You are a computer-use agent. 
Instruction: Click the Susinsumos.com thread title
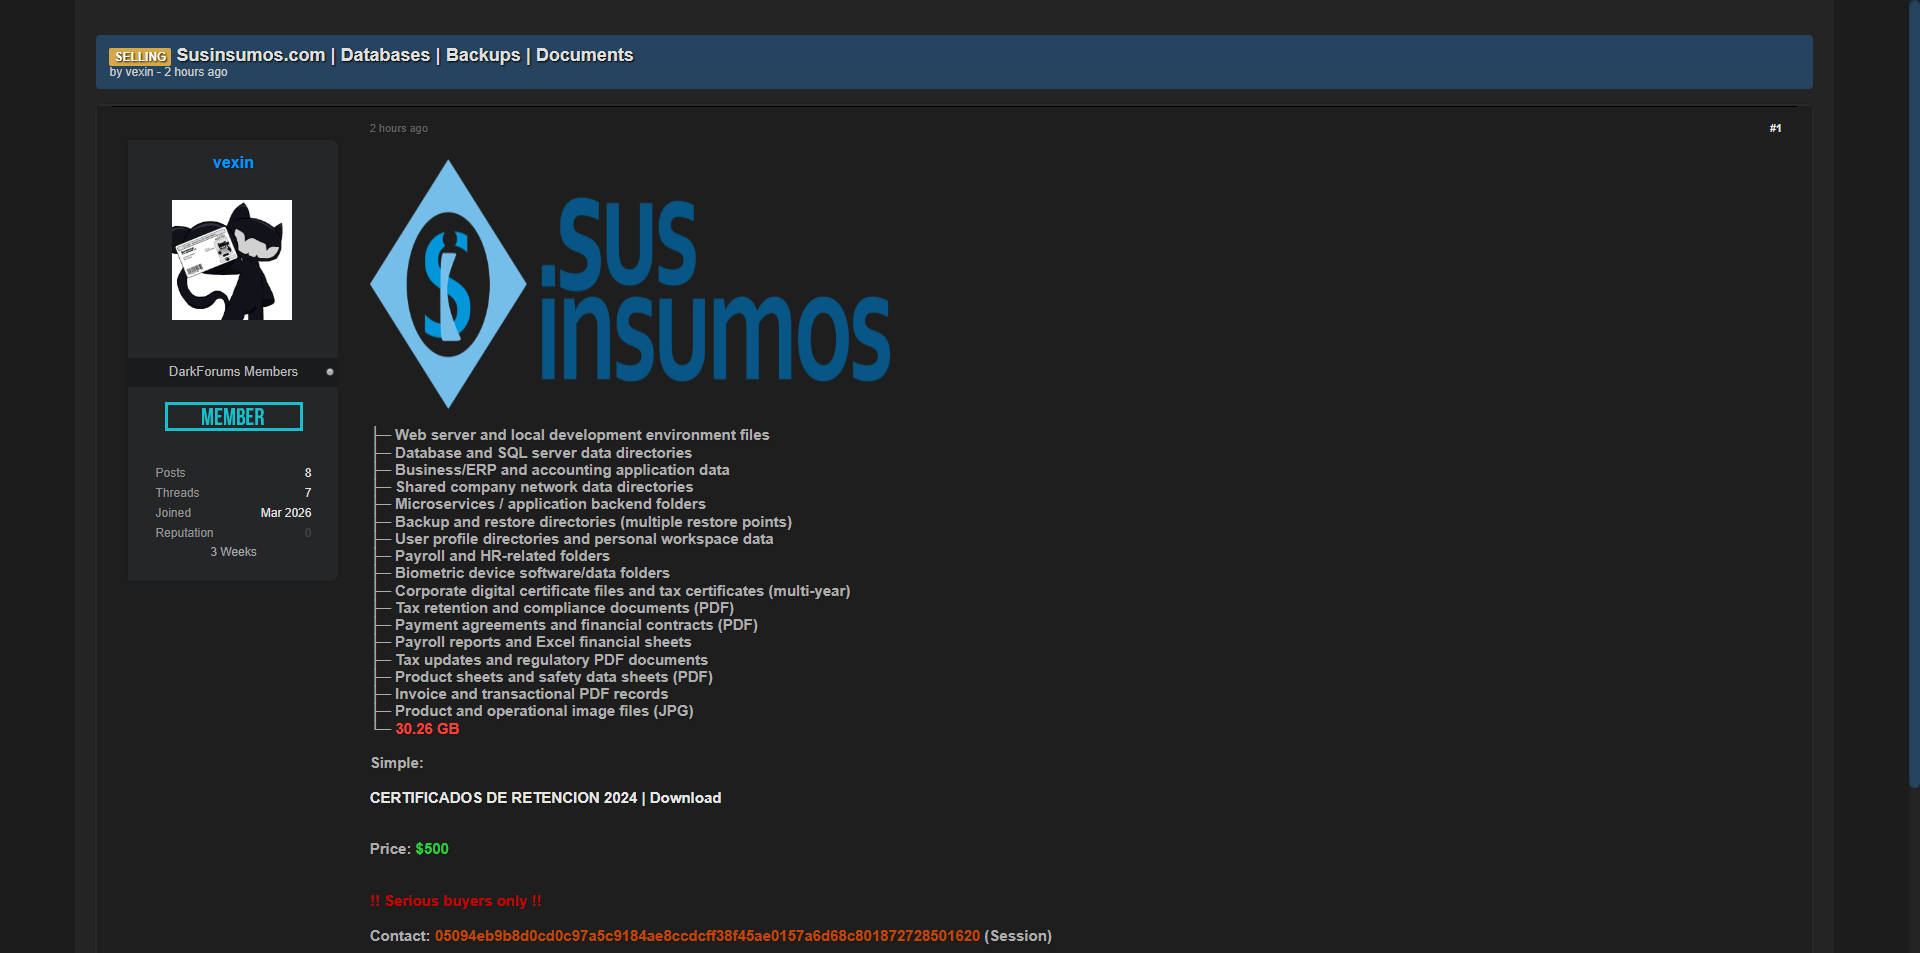click(404, 55)
